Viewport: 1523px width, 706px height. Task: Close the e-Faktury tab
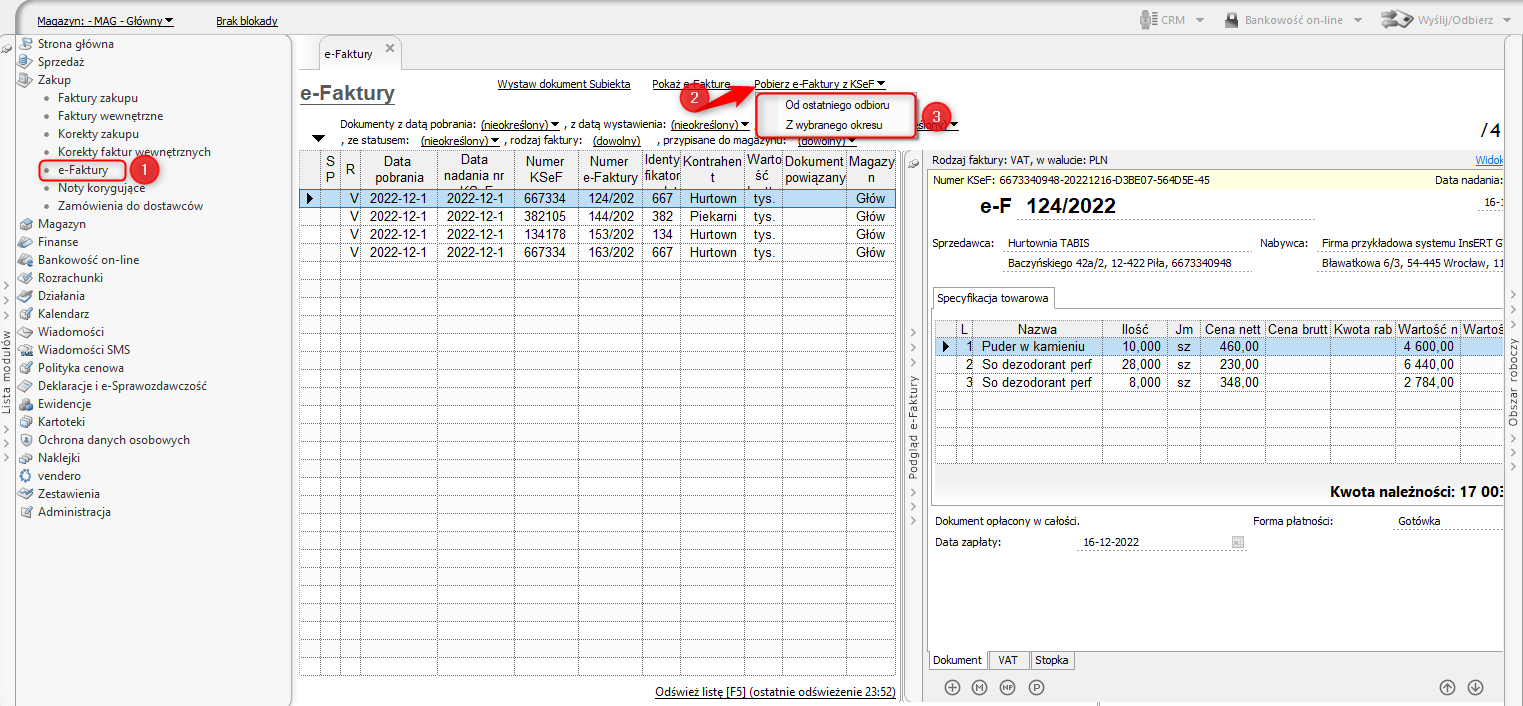[x=390, y=48]
